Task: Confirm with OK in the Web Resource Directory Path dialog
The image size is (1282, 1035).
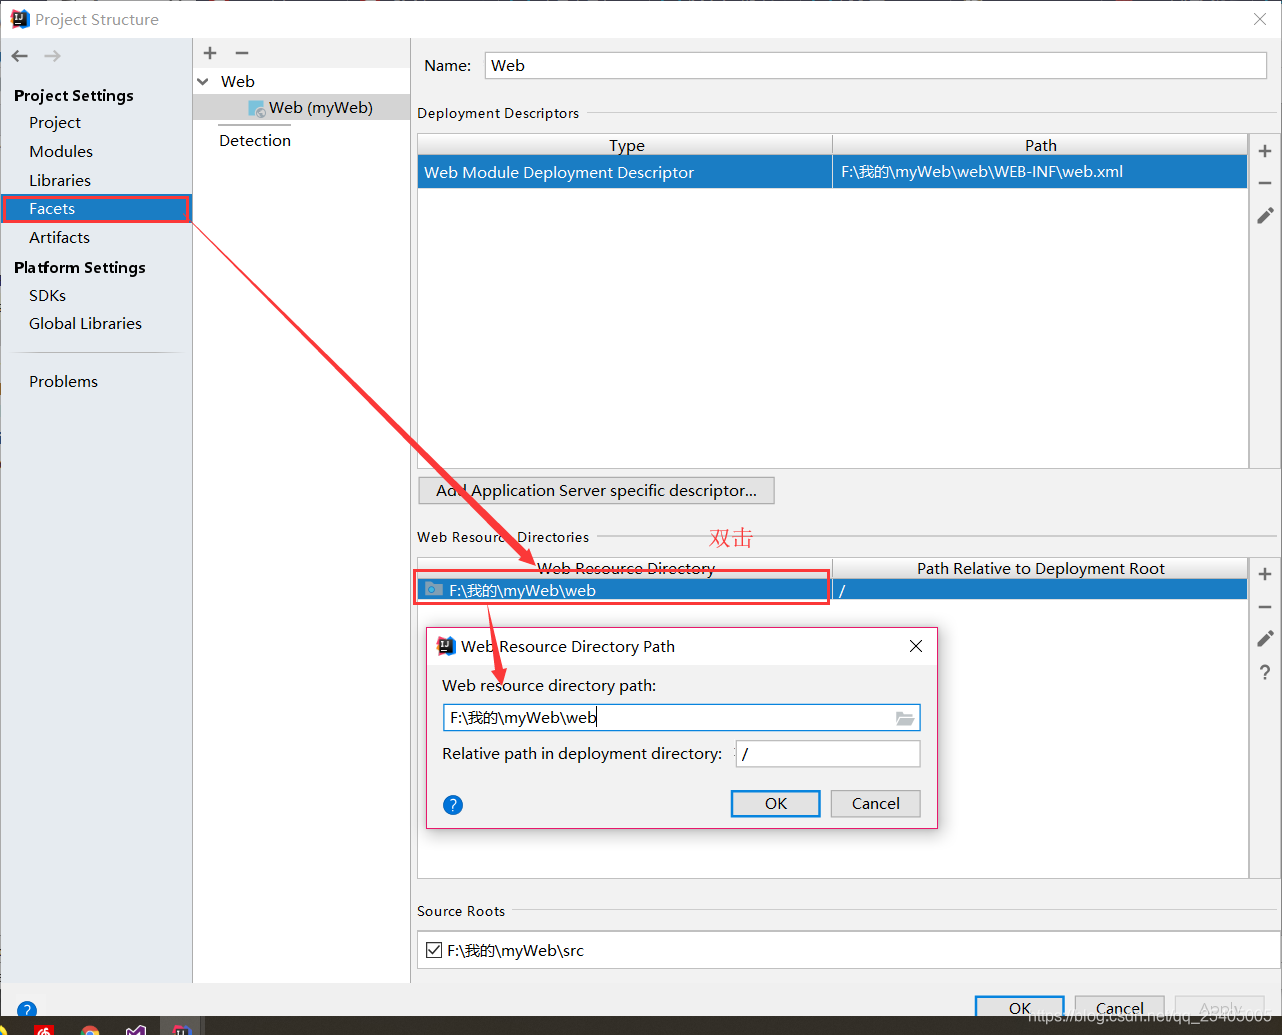Action: pos(776,804)
